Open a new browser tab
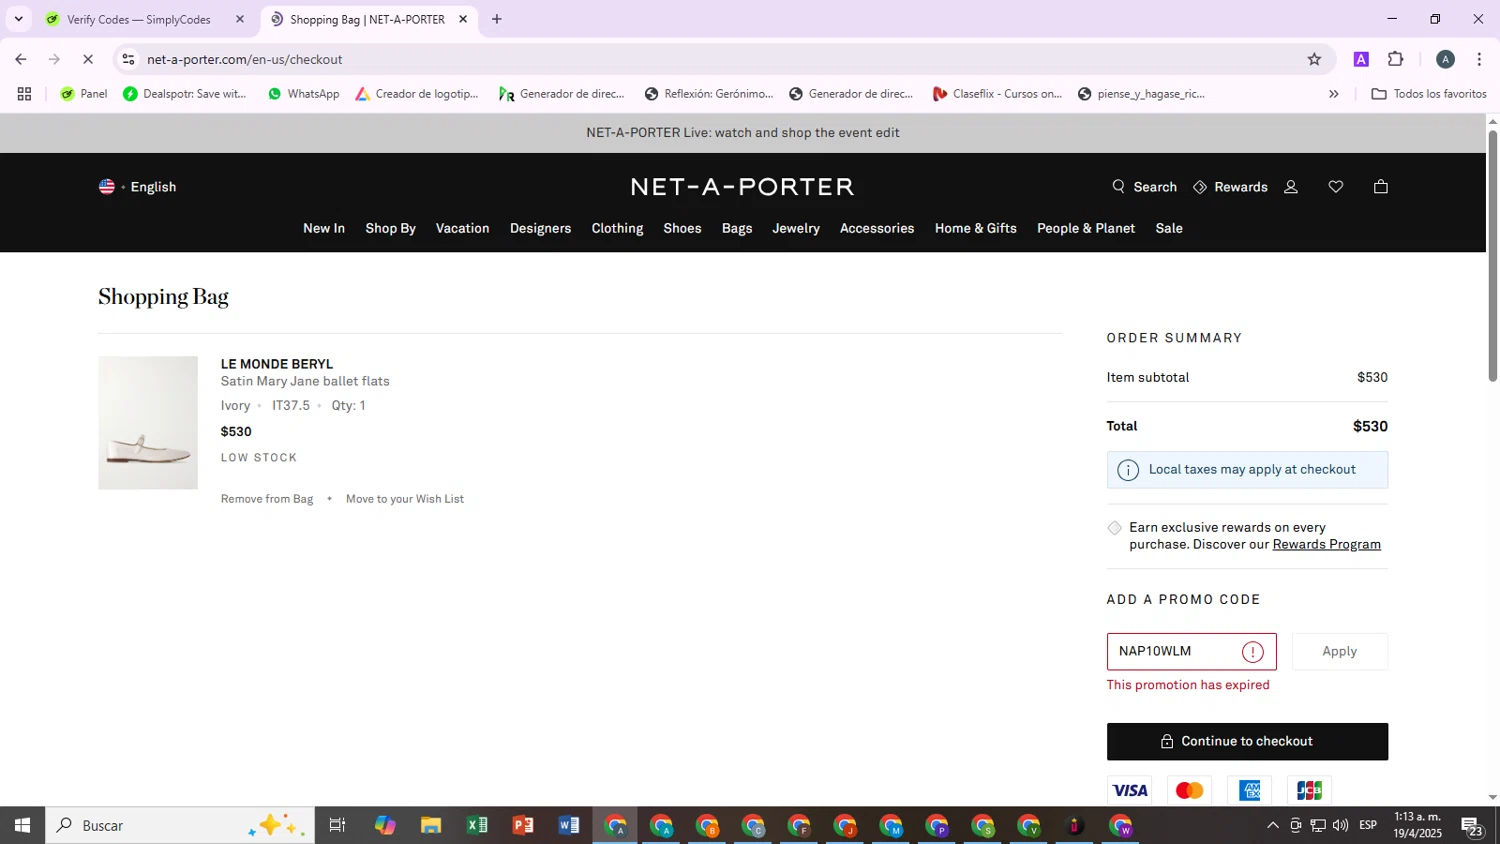 coord(497,19)
